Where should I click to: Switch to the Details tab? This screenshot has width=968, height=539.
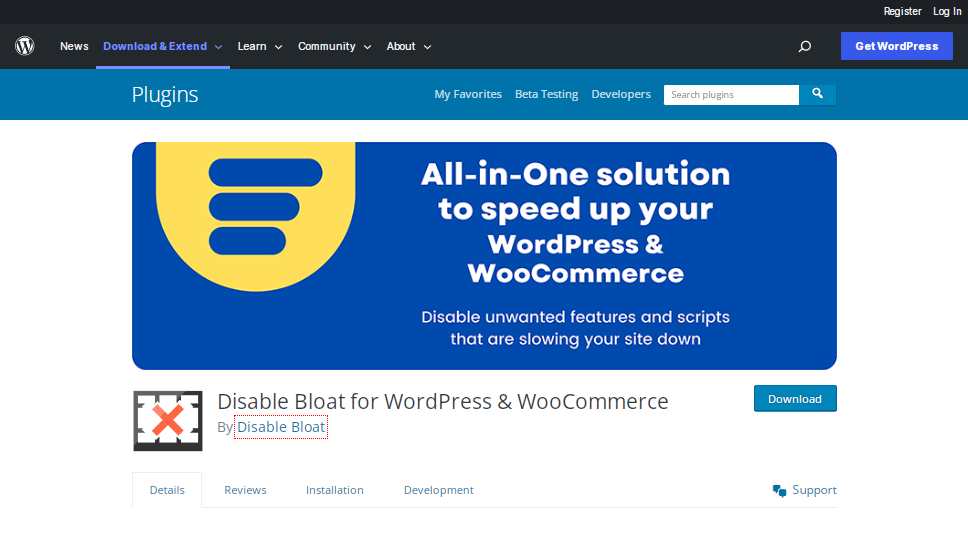[x=167, y=490]
